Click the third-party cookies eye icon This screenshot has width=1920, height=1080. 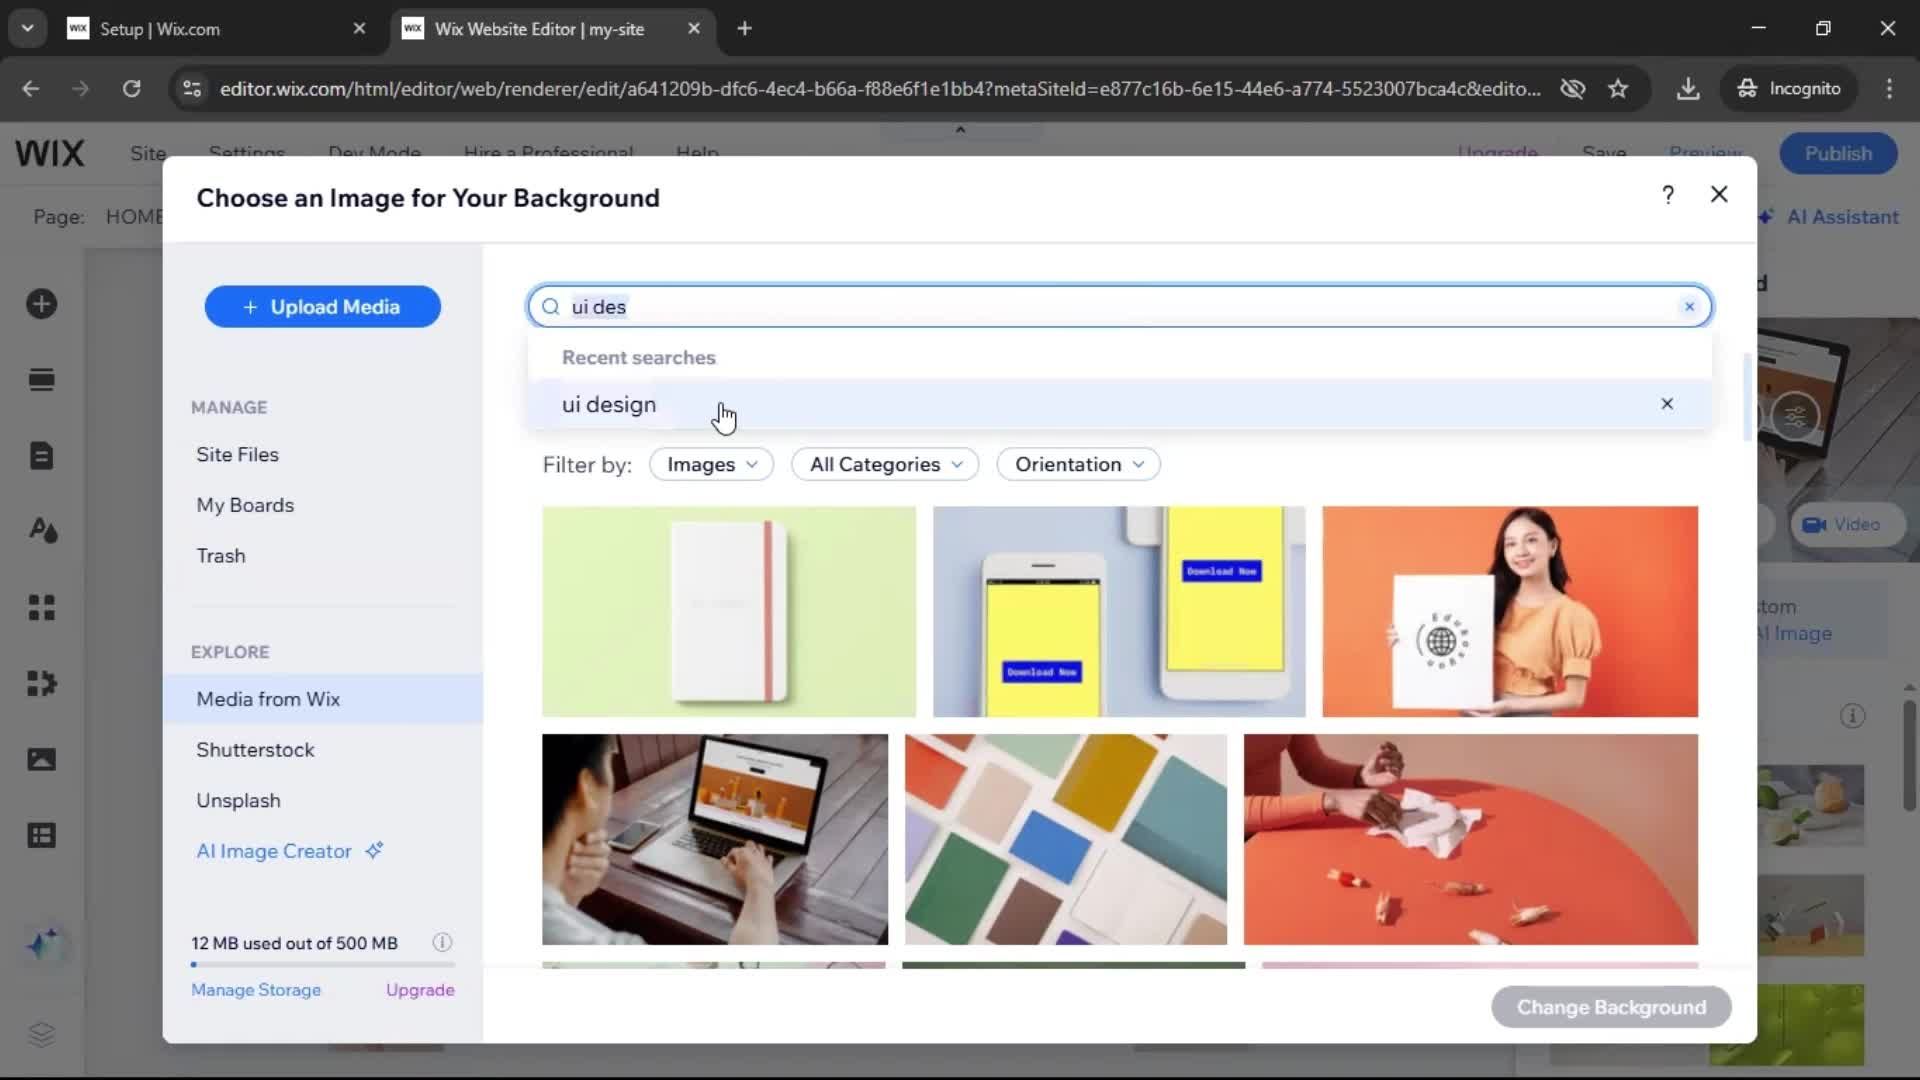[x=1573, y=88]
